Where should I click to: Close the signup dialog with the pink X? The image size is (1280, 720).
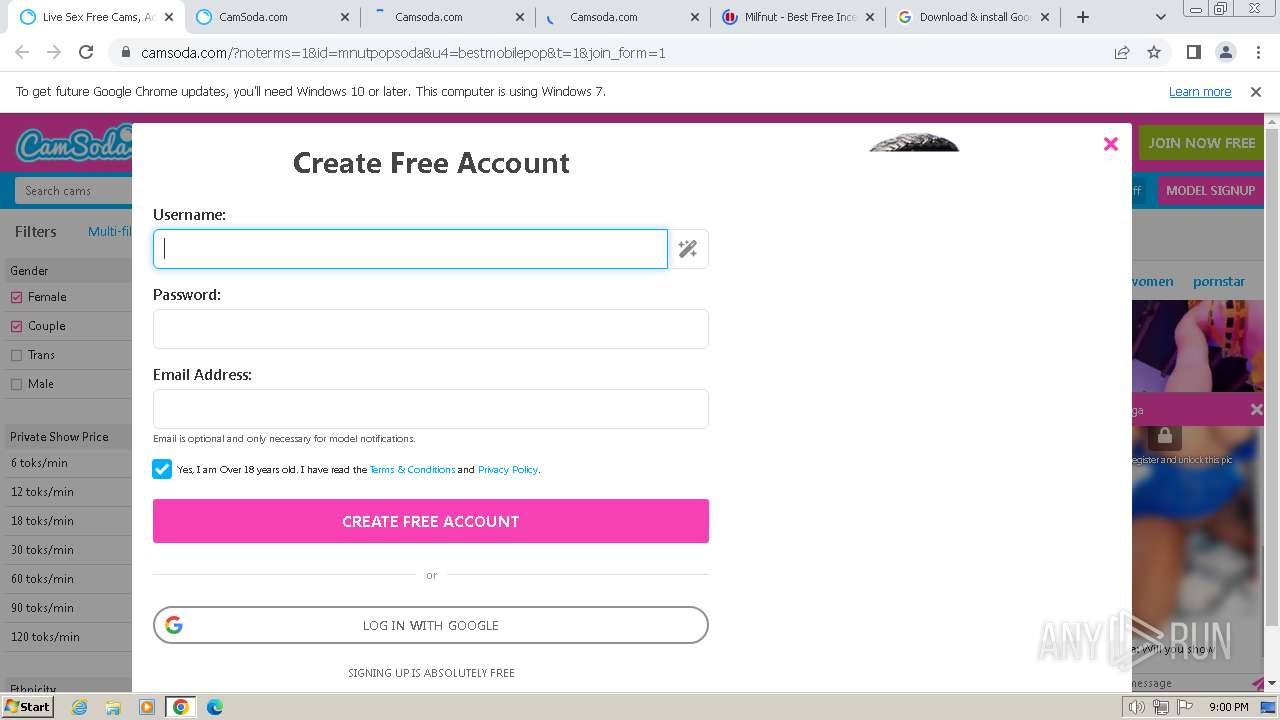[x=1110, y=144]
